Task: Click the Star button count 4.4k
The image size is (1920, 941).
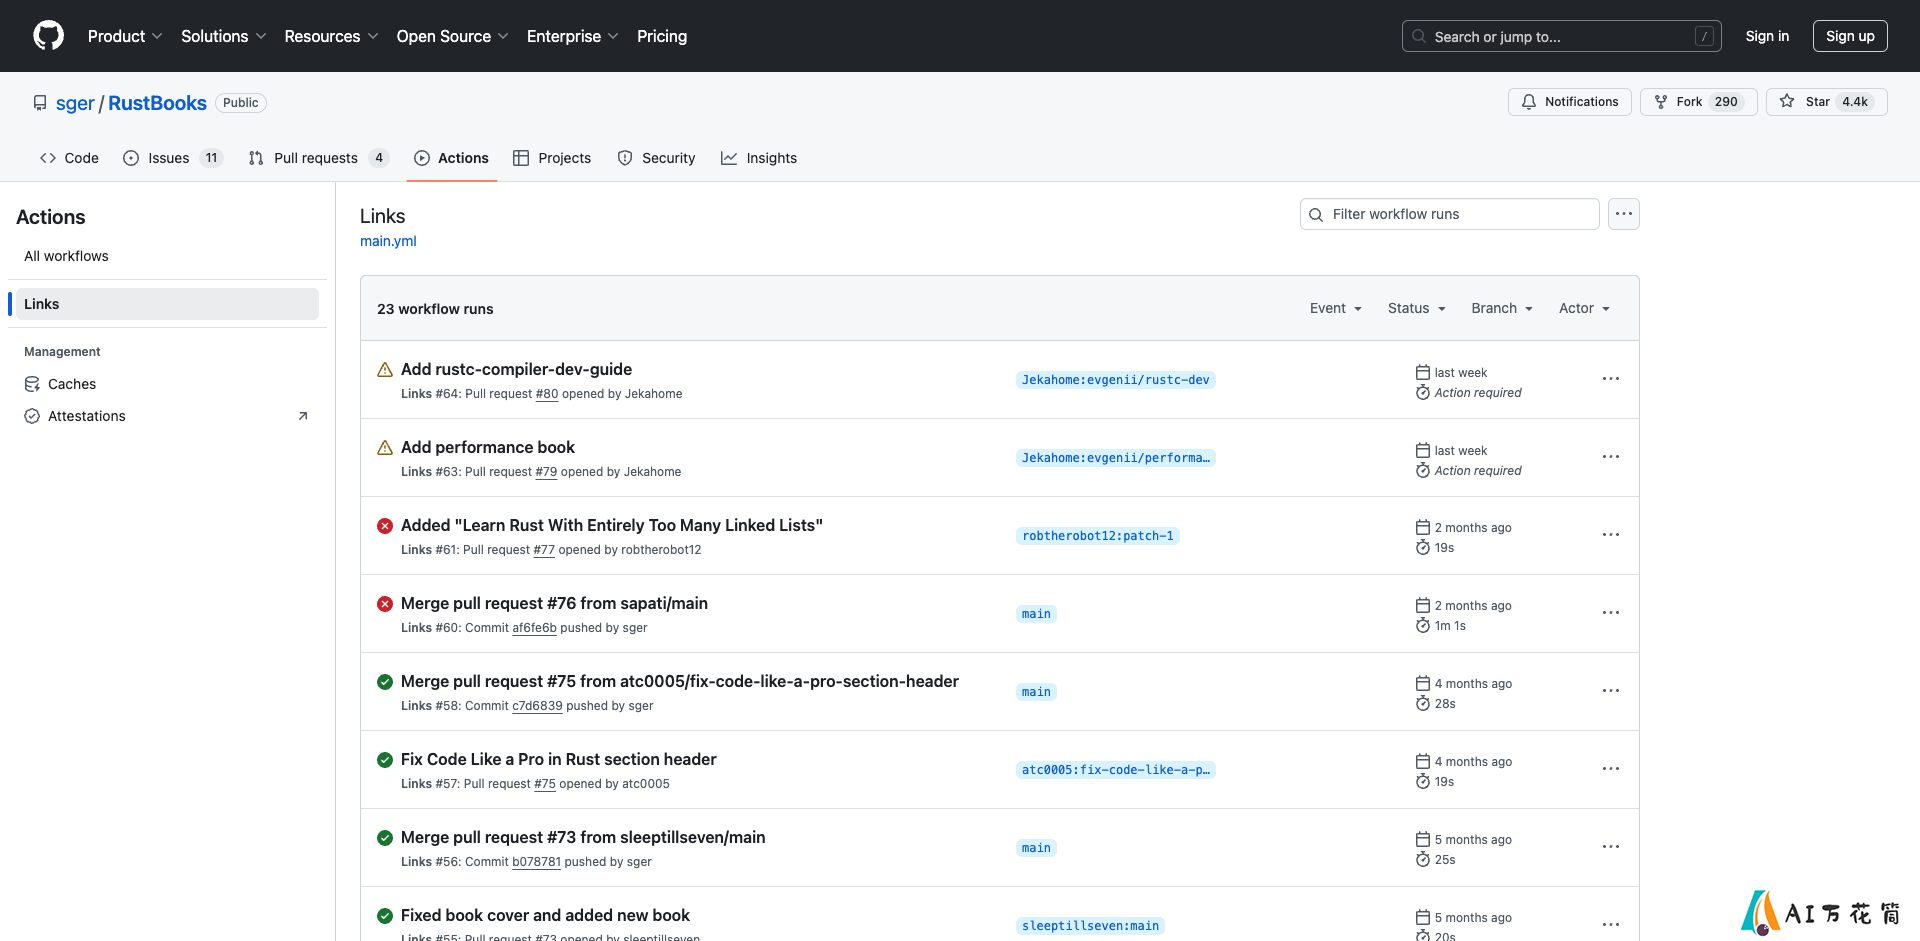Action: coord(1855,102)
